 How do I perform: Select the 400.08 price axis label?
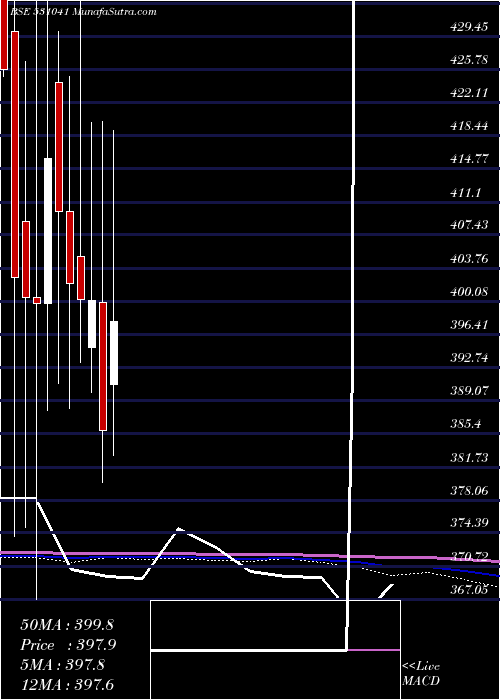pyautogui.click(x=469, y=292)
